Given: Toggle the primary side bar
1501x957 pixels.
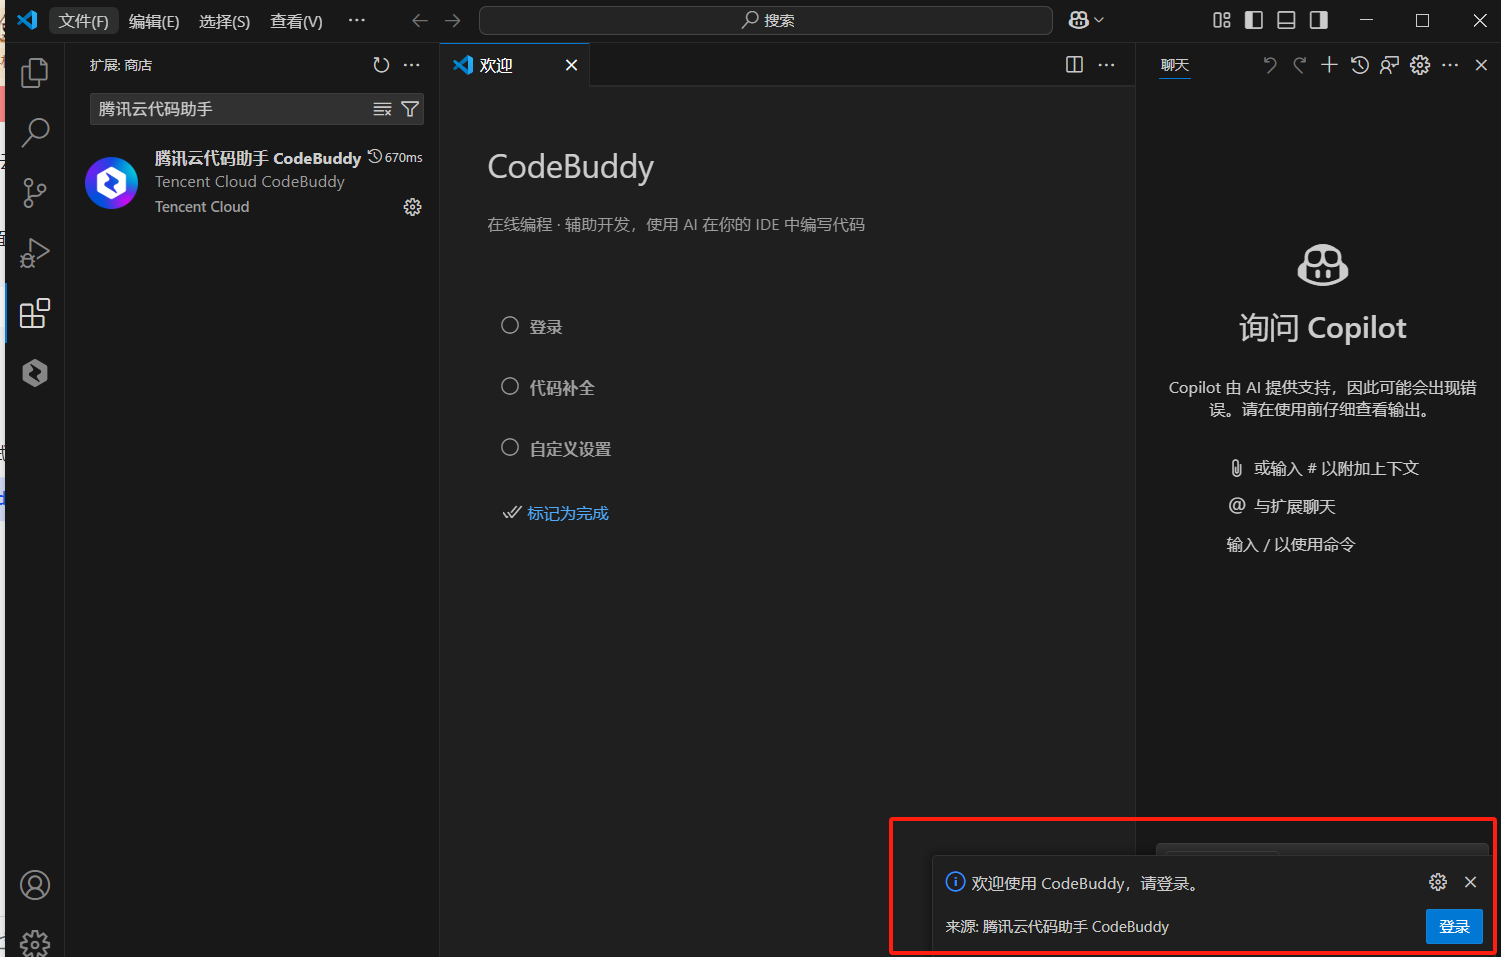Looking at the screenshot, I should click(x=1254, y=20).
